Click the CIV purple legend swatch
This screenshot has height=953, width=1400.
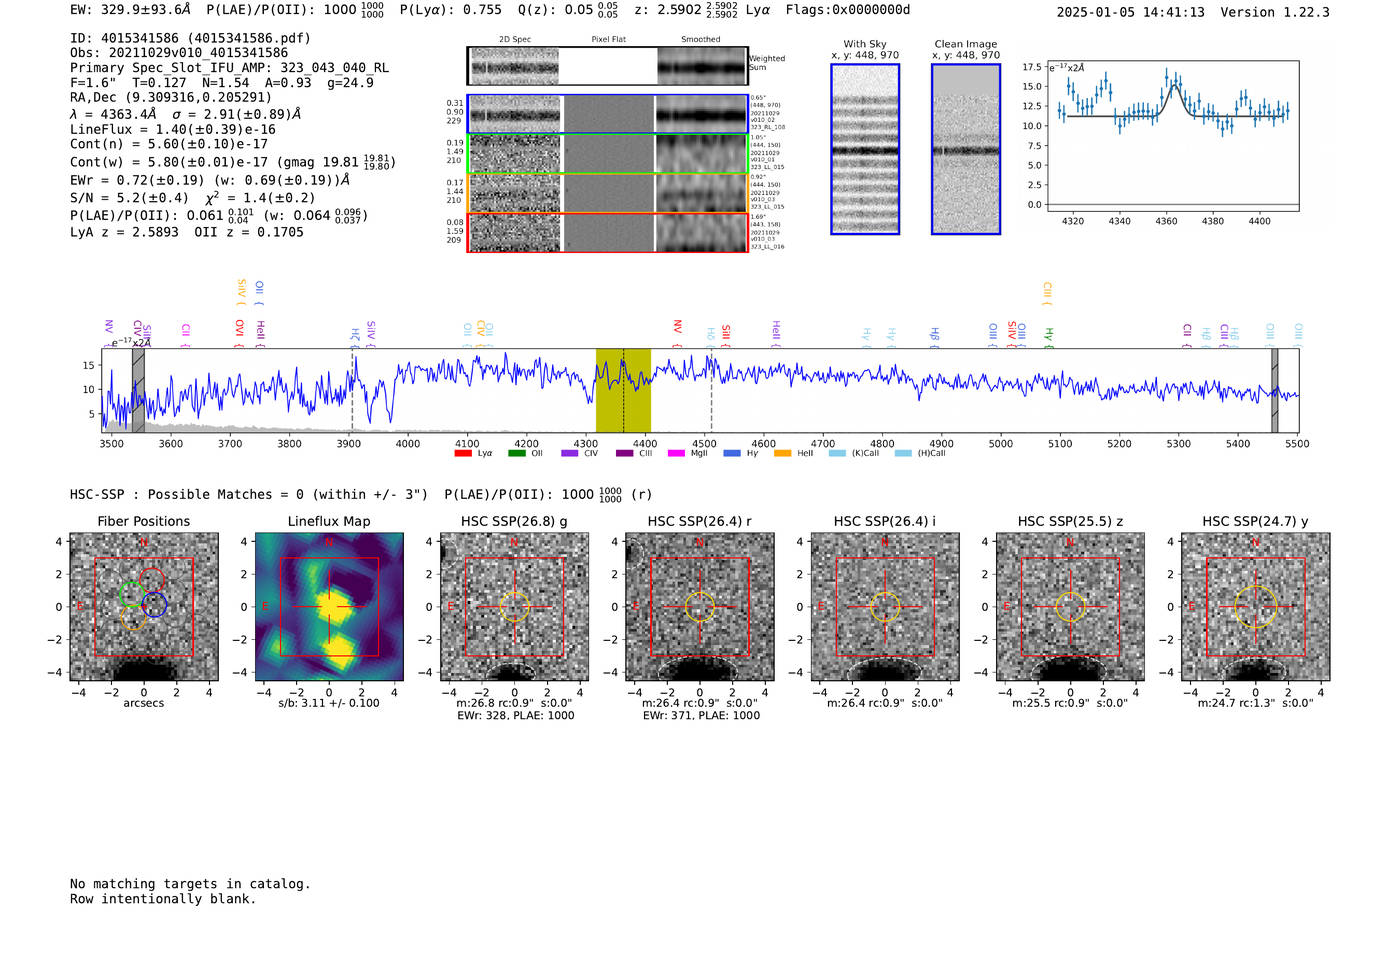coord(570,453)
